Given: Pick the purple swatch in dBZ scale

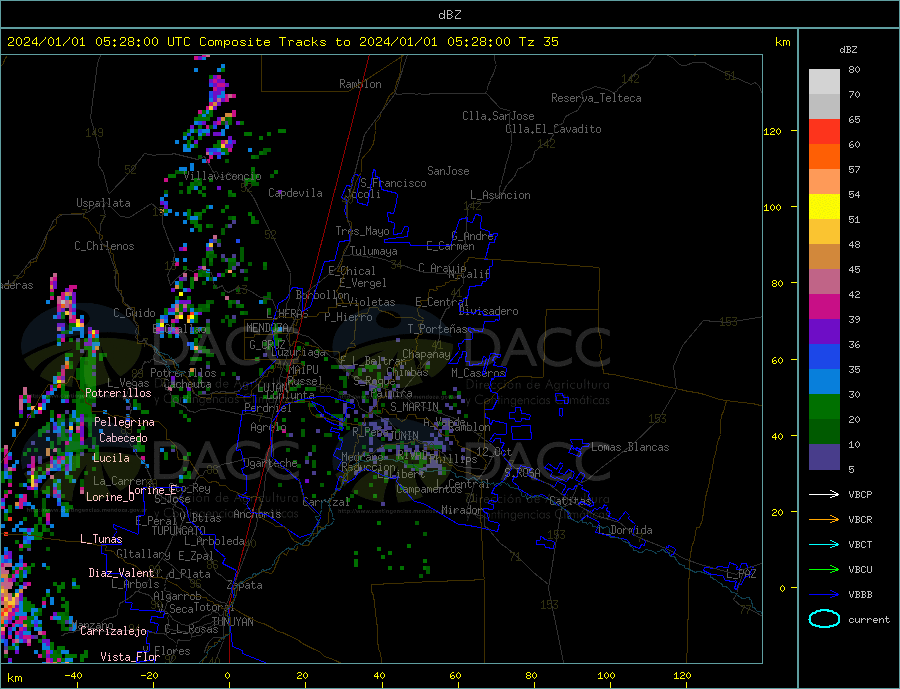Looking at the screenshot, I should pos(824,332).
